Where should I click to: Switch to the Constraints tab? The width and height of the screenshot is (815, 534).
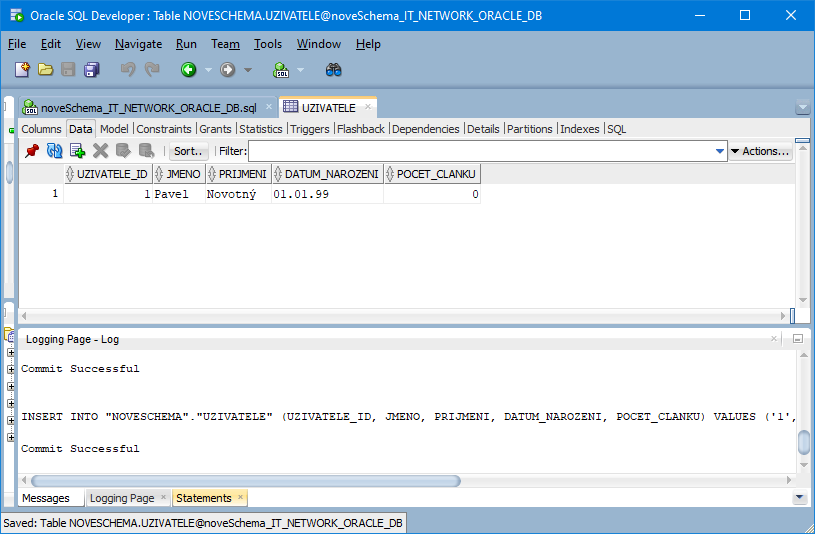[x=164, y=129]
